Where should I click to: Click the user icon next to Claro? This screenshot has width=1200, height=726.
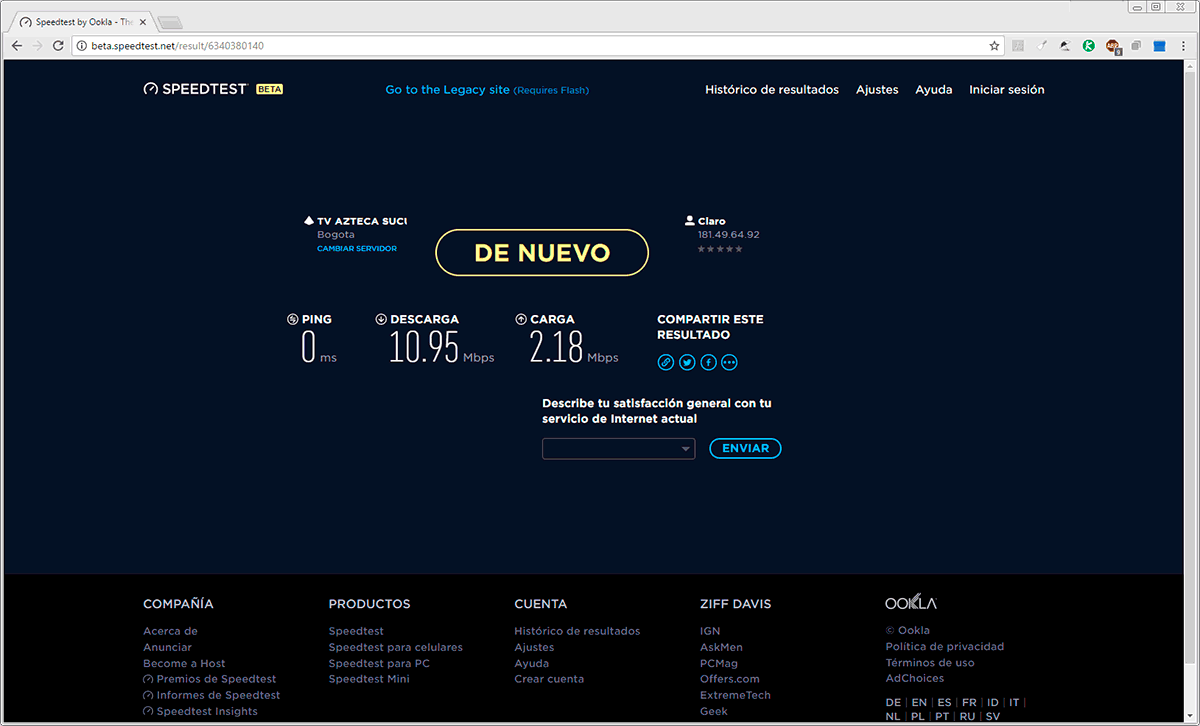pyautogui.click(x=690, y=221)
